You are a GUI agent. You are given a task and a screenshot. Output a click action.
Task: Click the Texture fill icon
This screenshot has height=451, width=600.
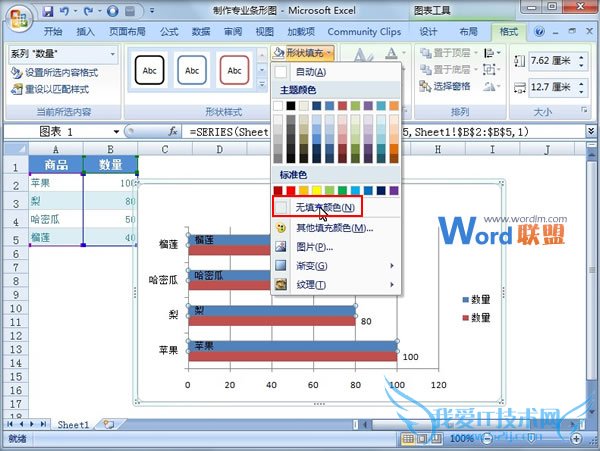pos(281,284)
